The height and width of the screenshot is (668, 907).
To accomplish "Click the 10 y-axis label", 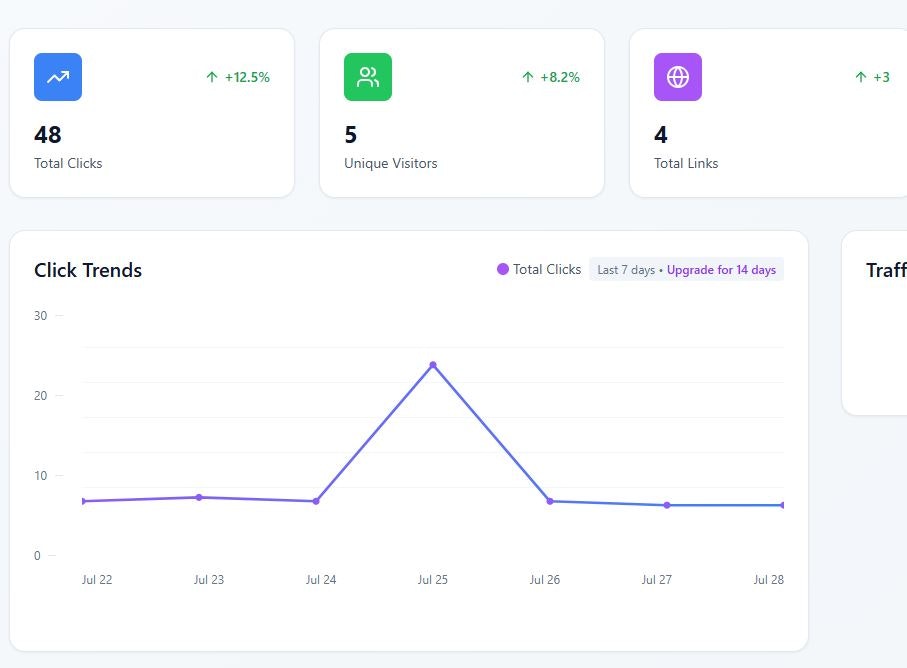I will click(x=40, y=475).
